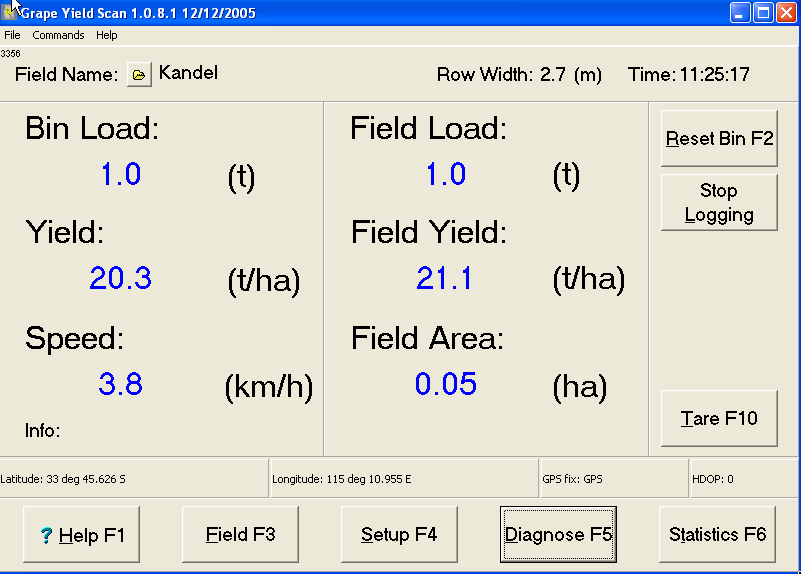
Task: Click the Longitude status bar panel
Action: click(x=403, y=479)
